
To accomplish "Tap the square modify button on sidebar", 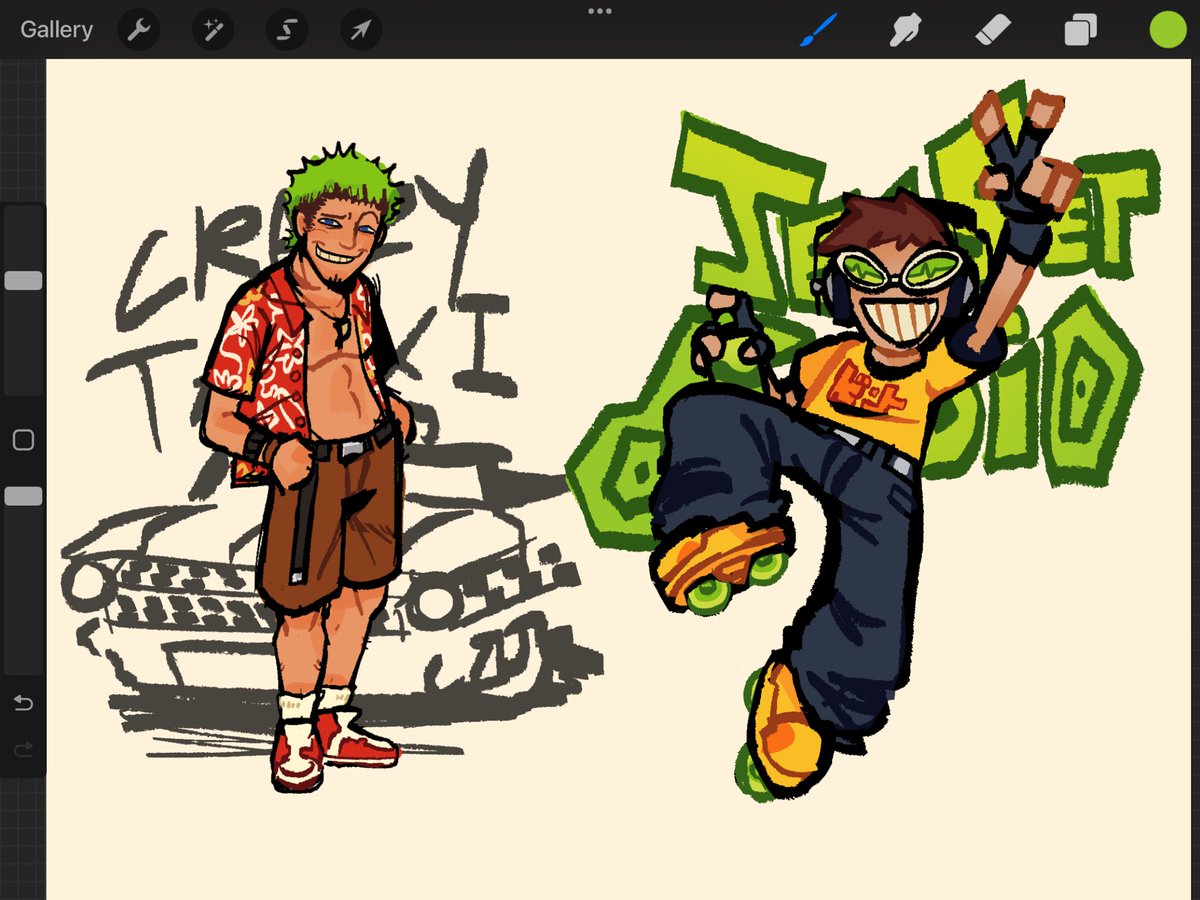I will click(x=23, y=440).
